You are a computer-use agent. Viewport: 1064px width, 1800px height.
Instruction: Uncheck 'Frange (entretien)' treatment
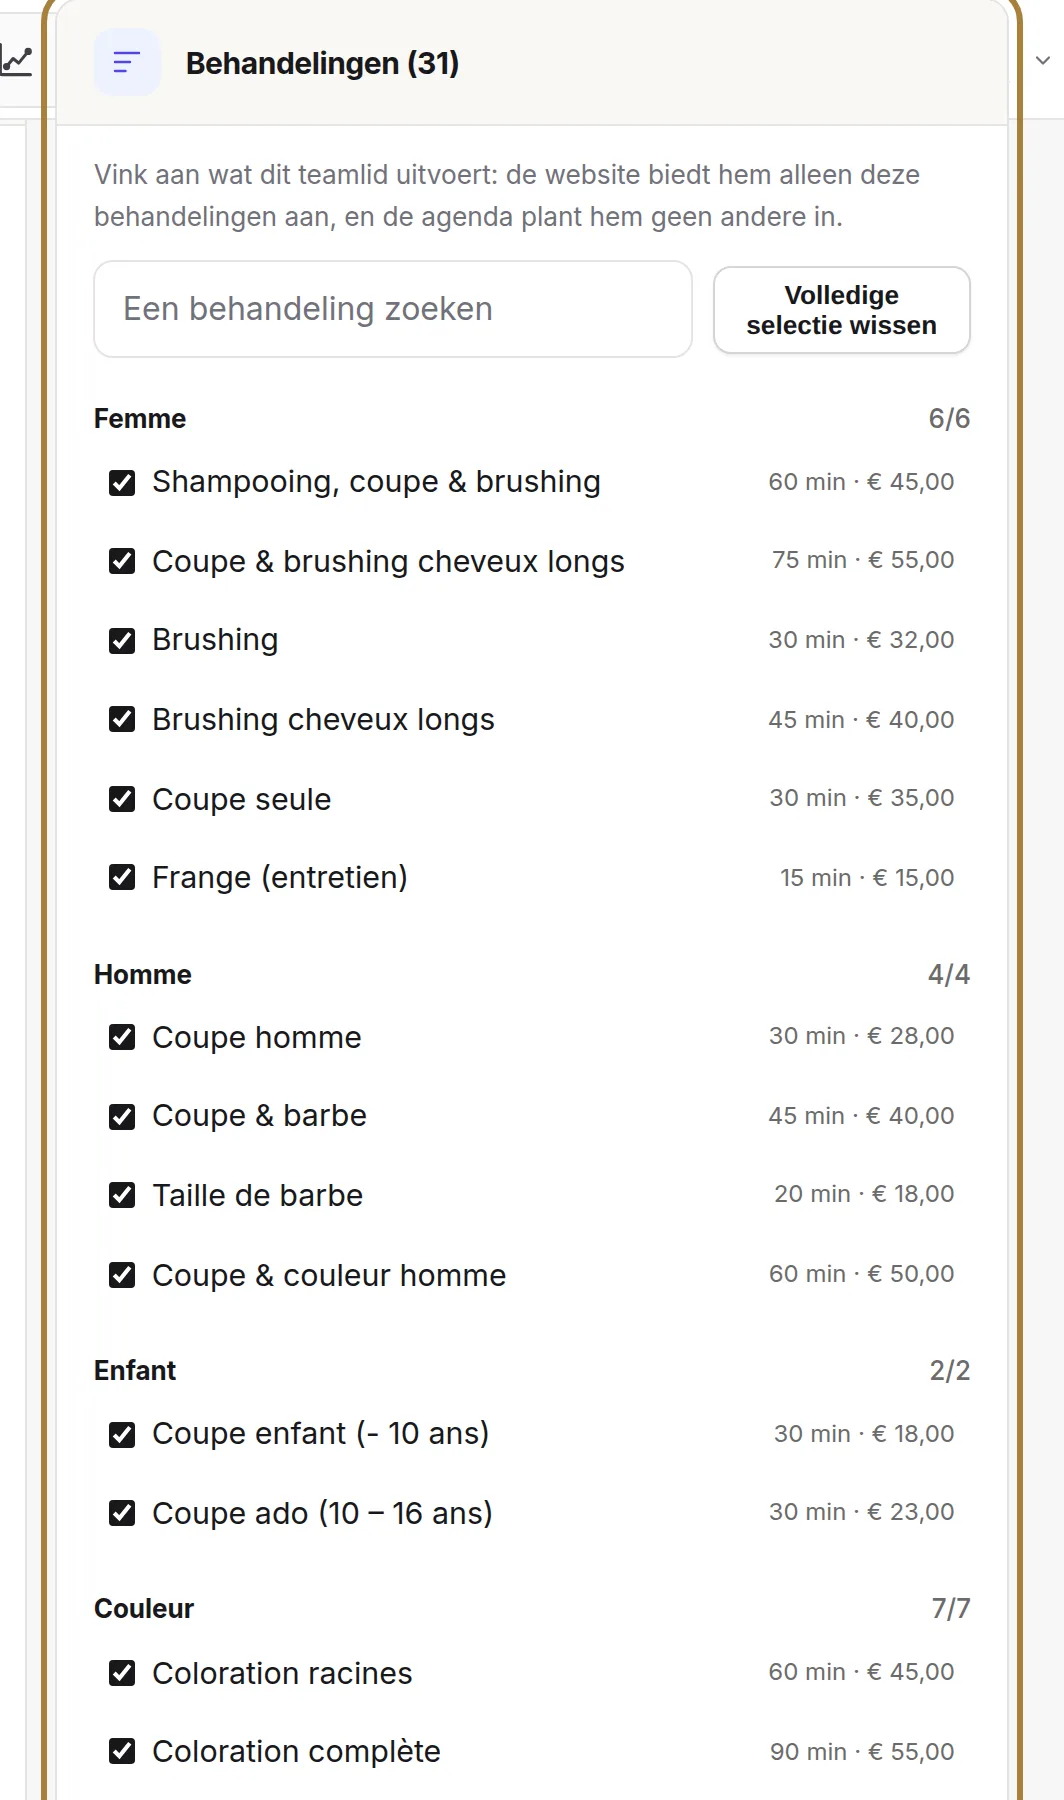[x=122, y=877]
